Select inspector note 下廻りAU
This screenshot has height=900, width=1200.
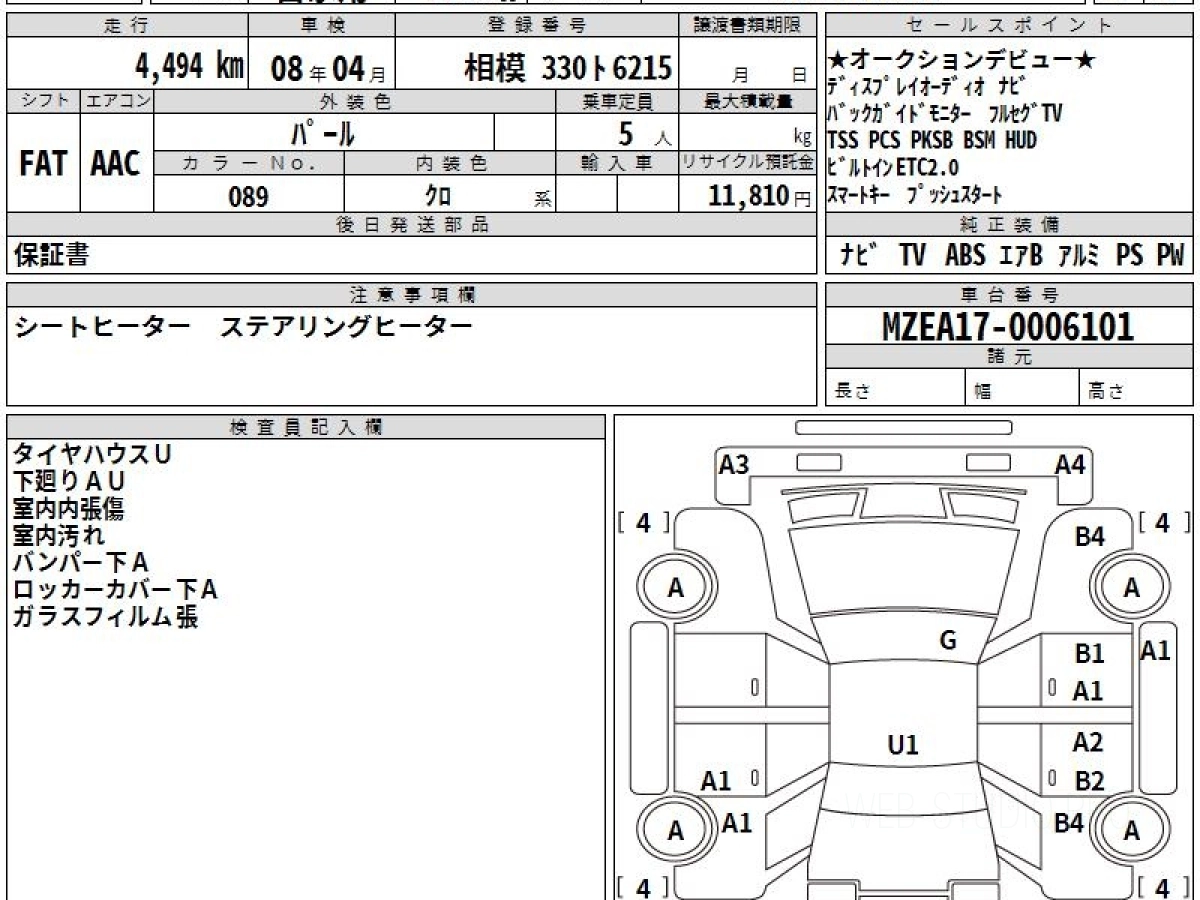tap(69, 482)
